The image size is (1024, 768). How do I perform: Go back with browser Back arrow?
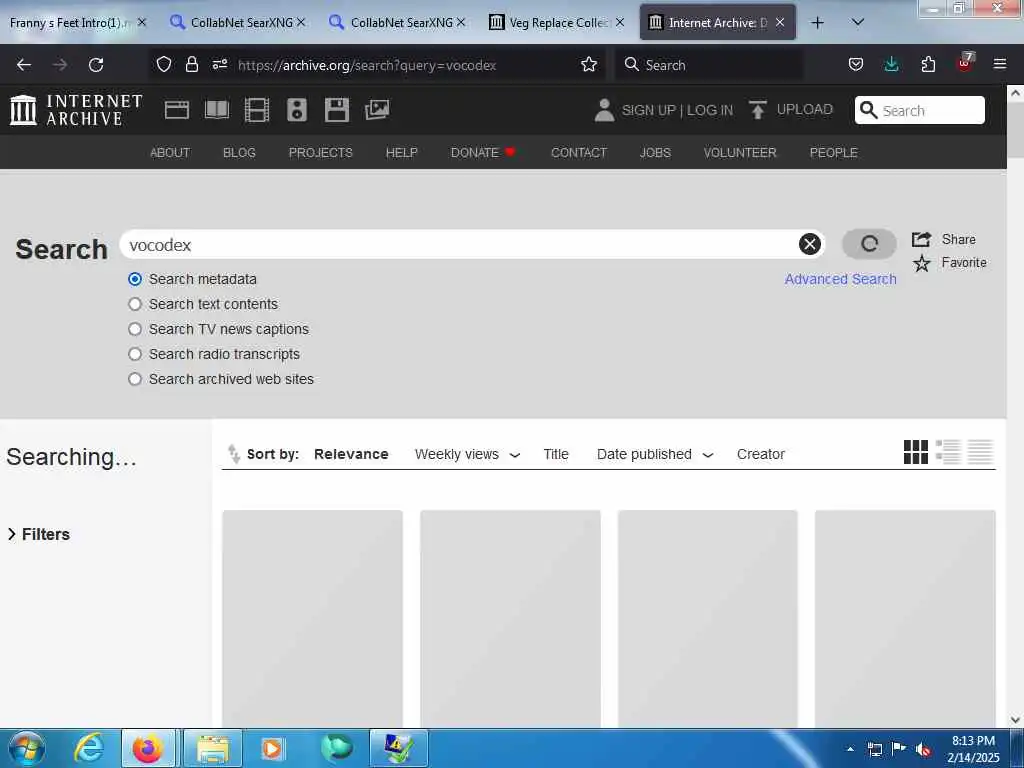(x=24, y=65)
